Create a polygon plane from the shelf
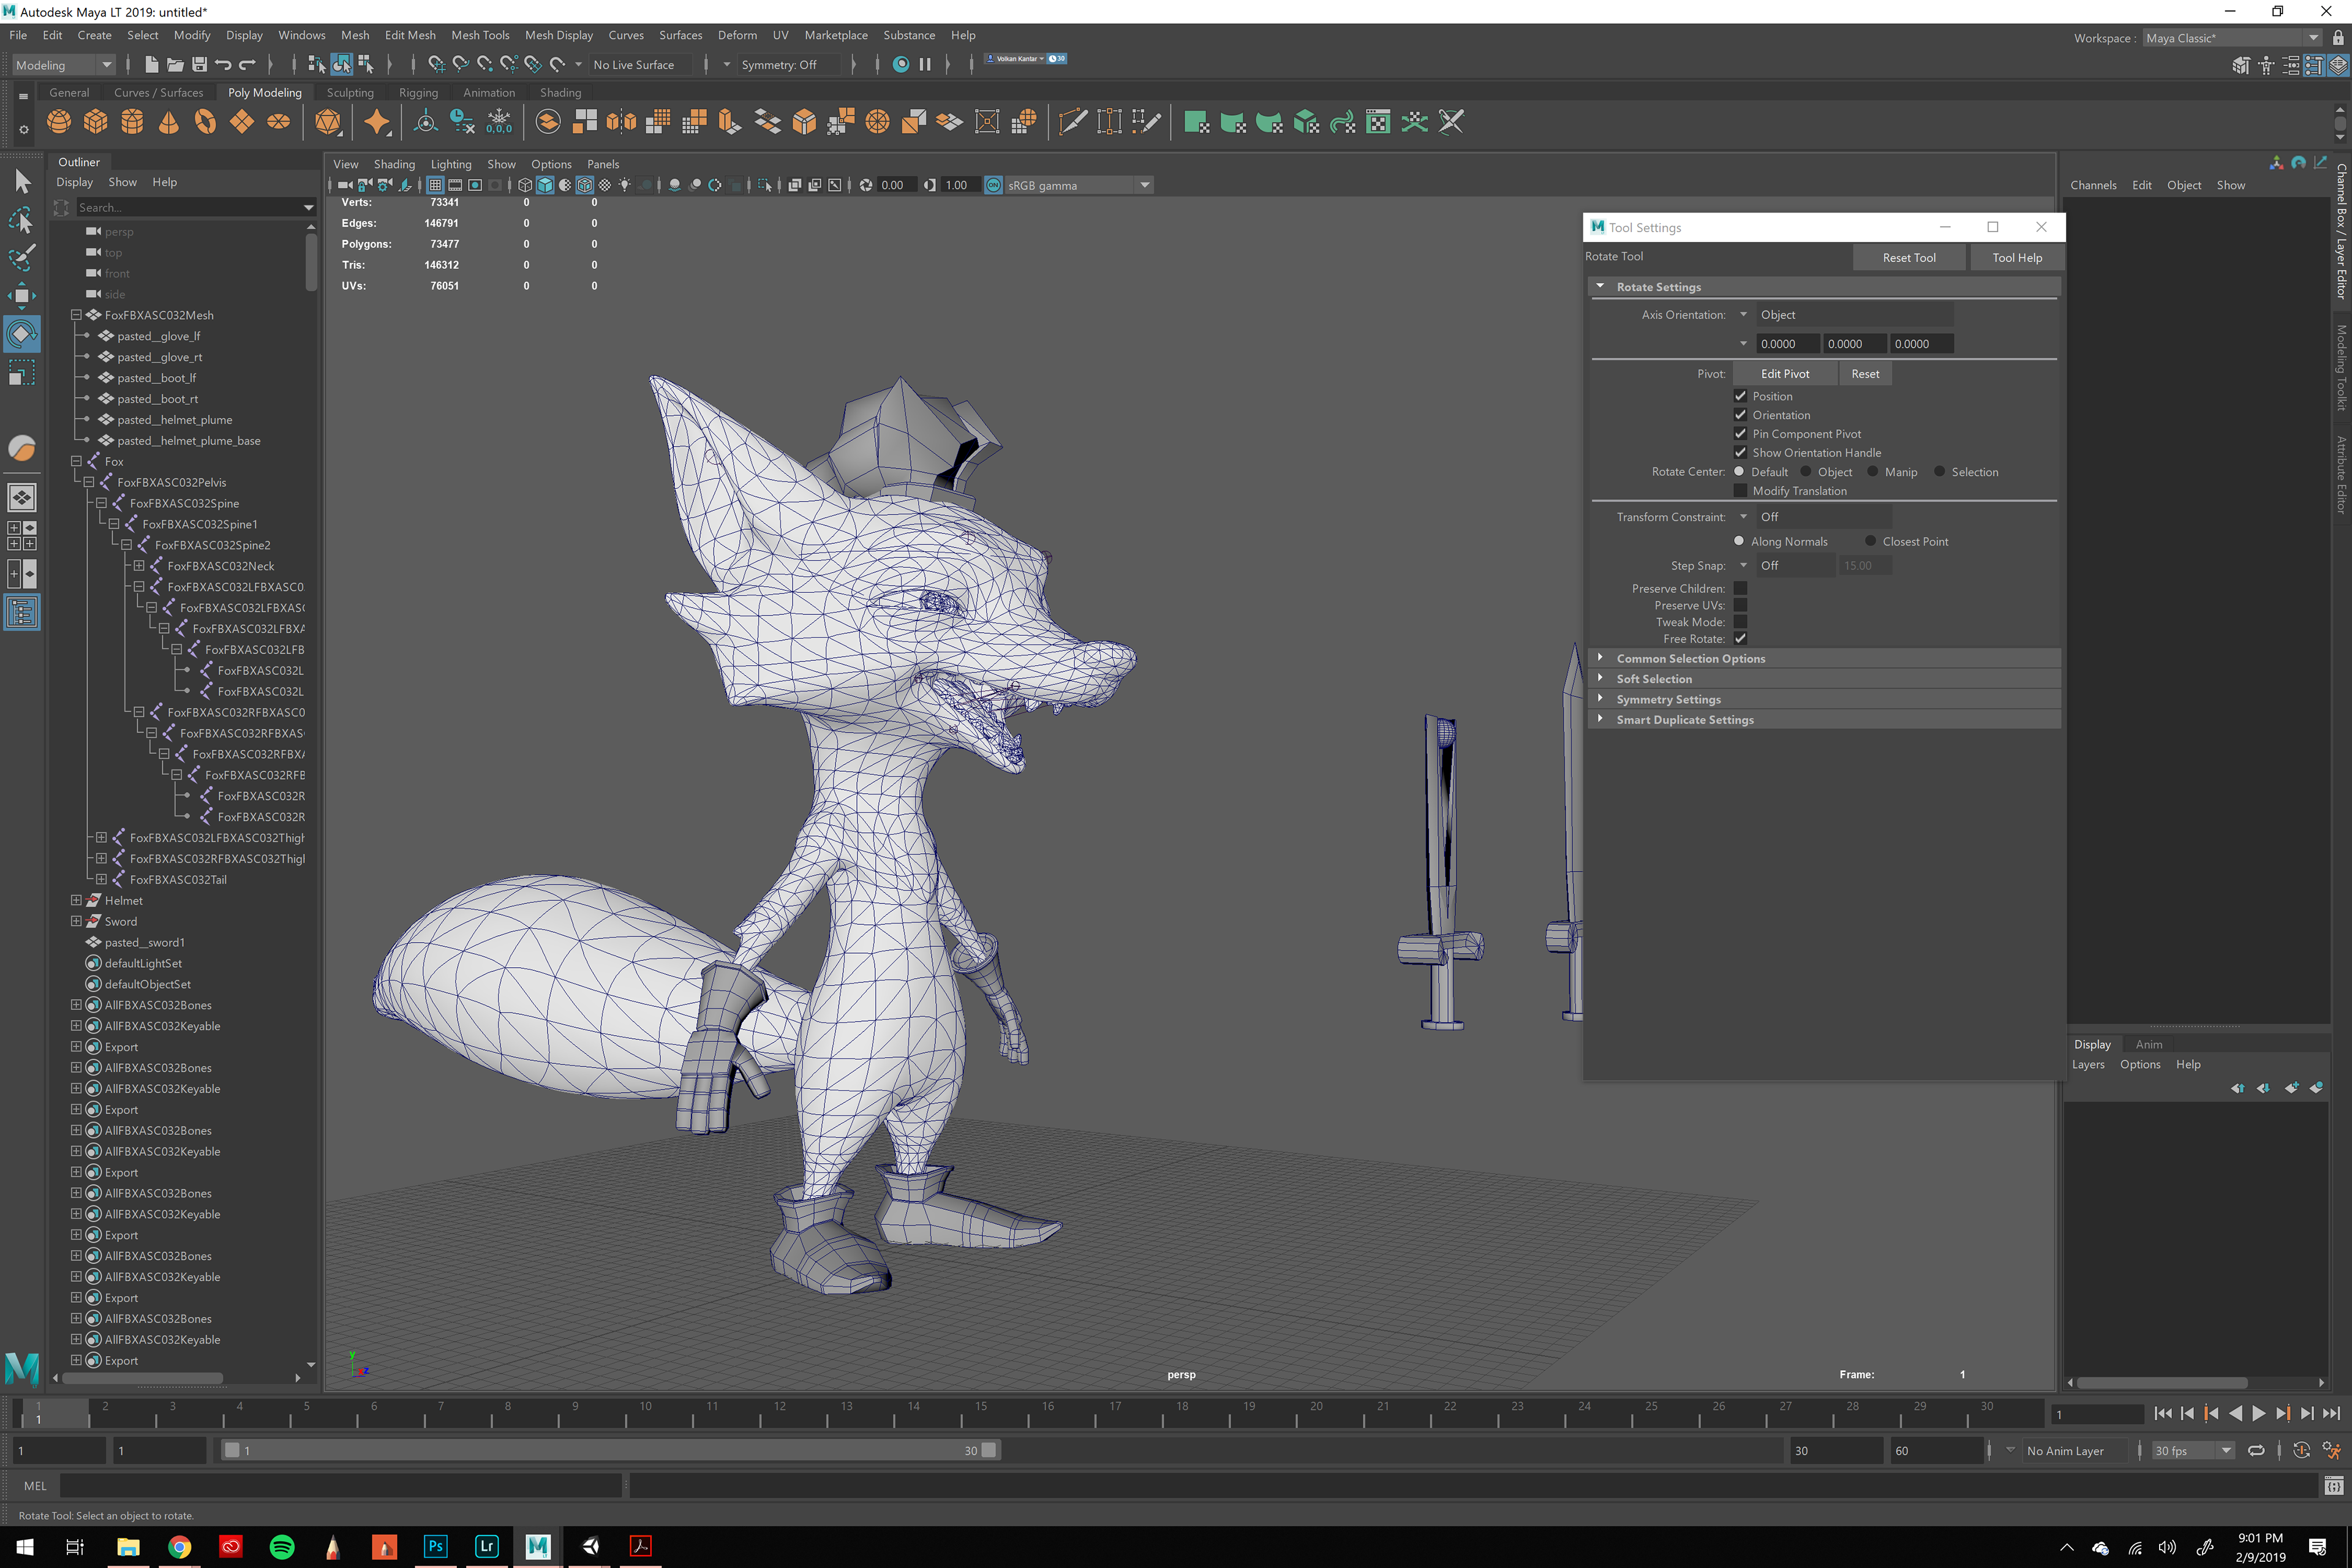Viewport: 2352px width, 1568px height. [x=242, y=122]
